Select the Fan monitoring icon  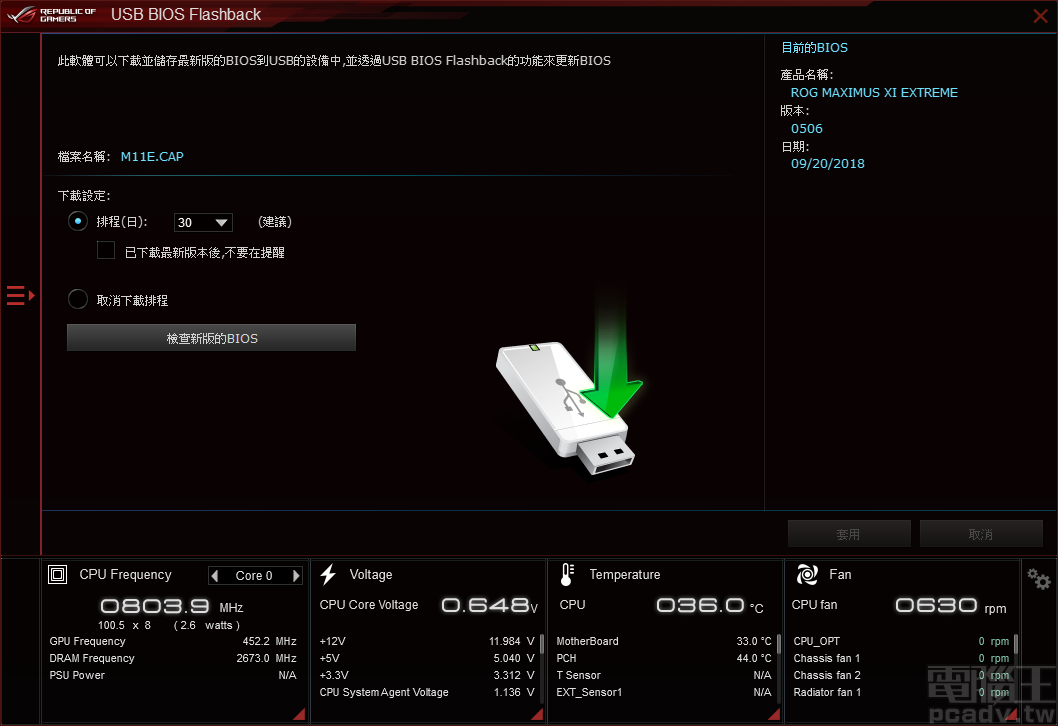click(x=806, y=574)
